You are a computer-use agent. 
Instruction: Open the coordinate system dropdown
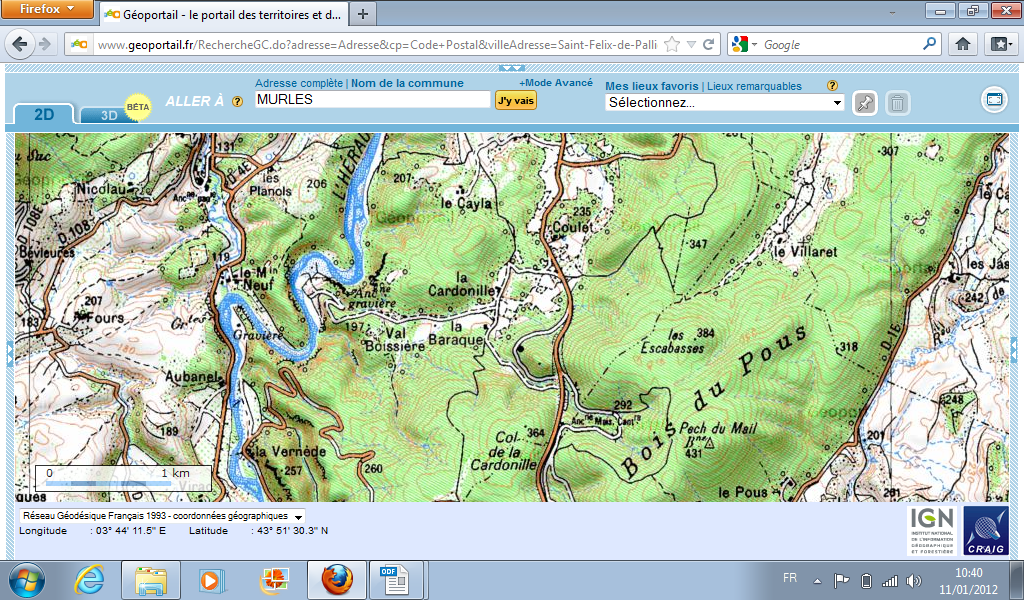tap(162, 516)
